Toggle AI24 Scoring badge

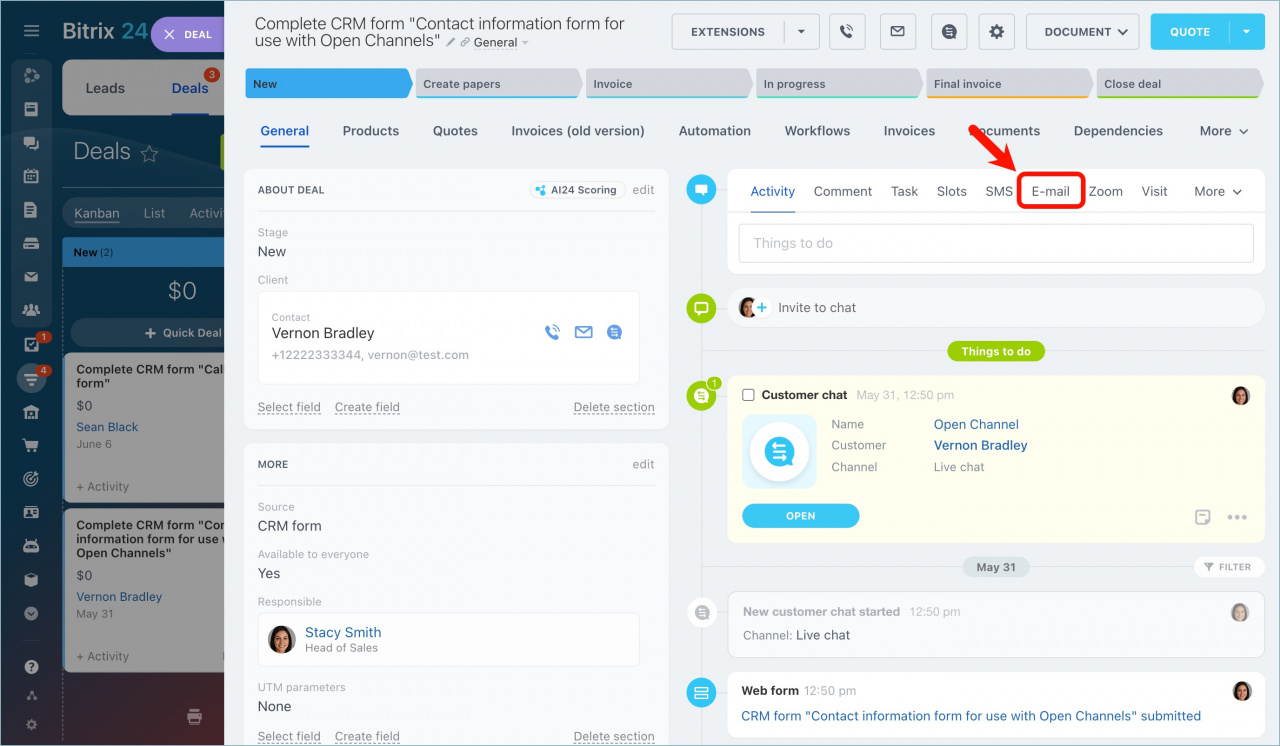click(x=578, y=190)
